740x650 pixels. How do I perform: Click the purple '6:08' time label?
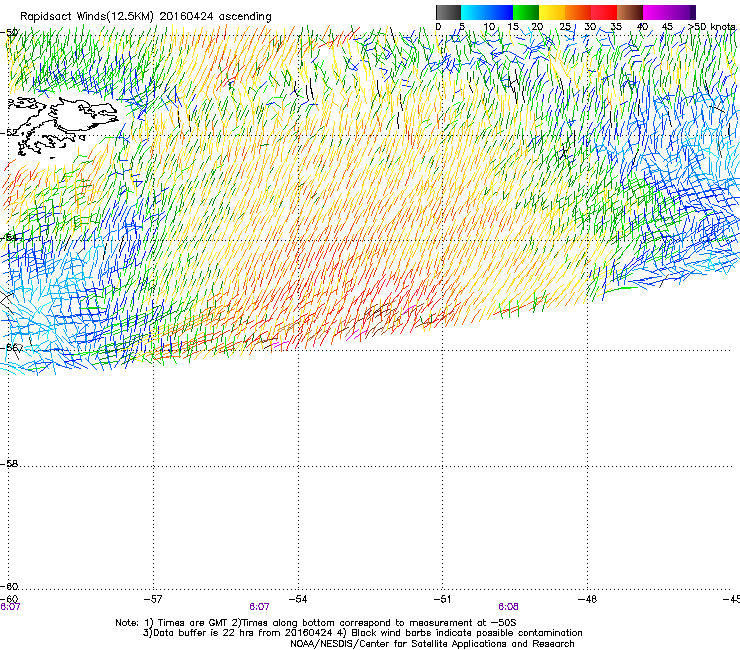coord(508,607)
